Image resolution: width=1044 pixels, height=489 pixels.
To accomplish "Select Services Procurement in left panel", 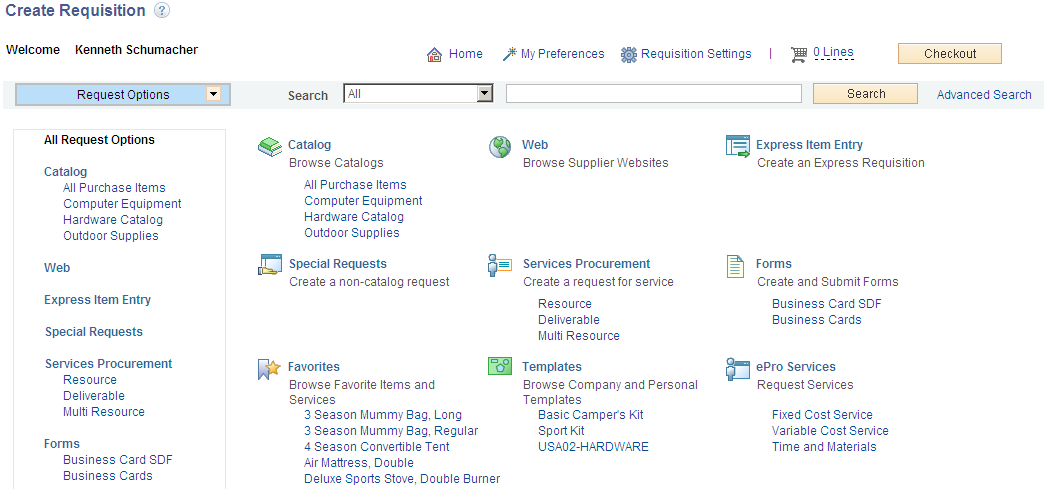I will [x=109, y=364].
